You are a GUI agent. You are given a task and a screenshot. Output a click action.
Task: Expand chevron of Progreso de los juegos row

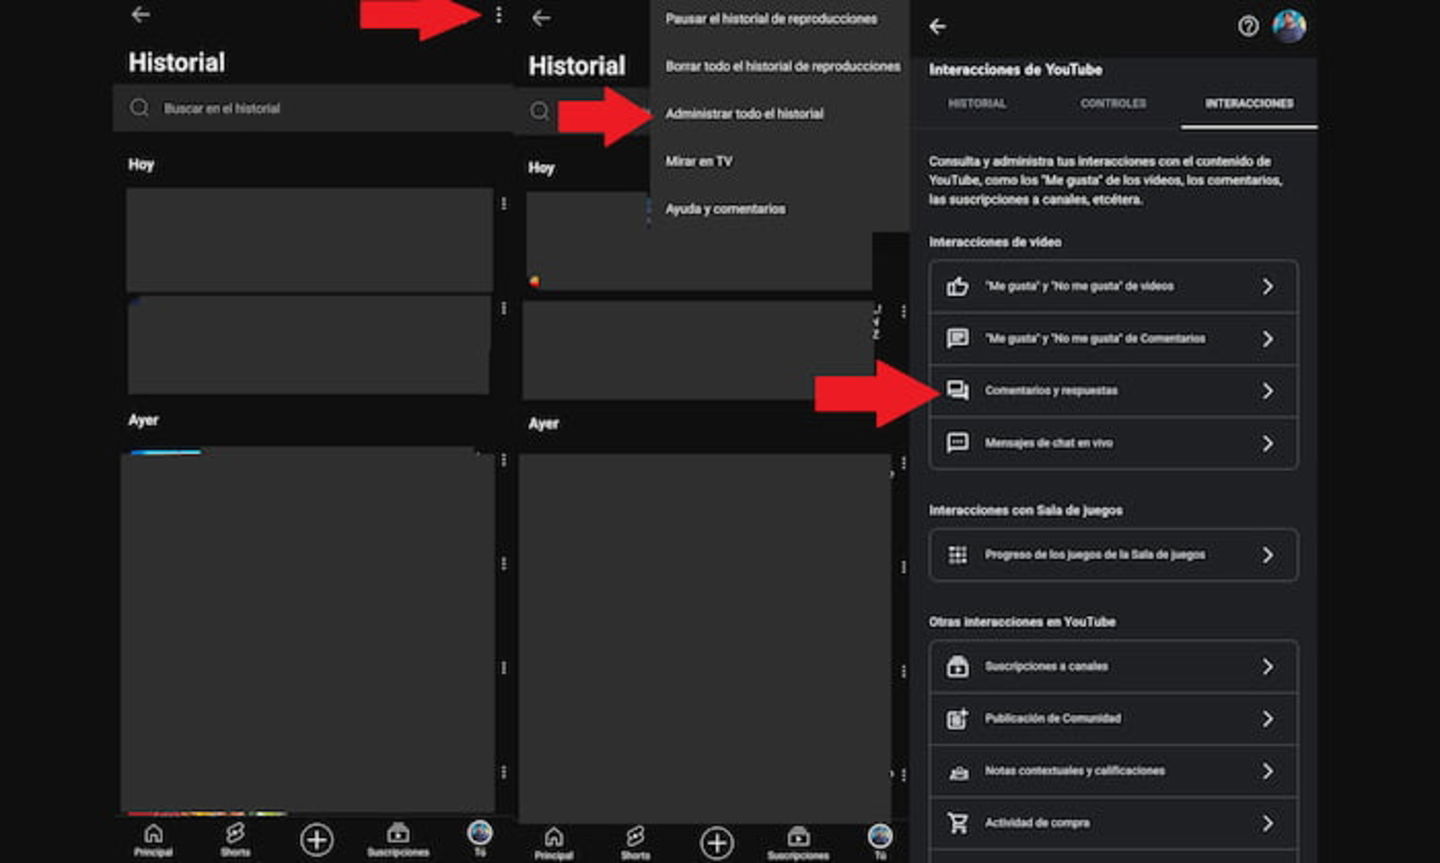coord(1267,555)
